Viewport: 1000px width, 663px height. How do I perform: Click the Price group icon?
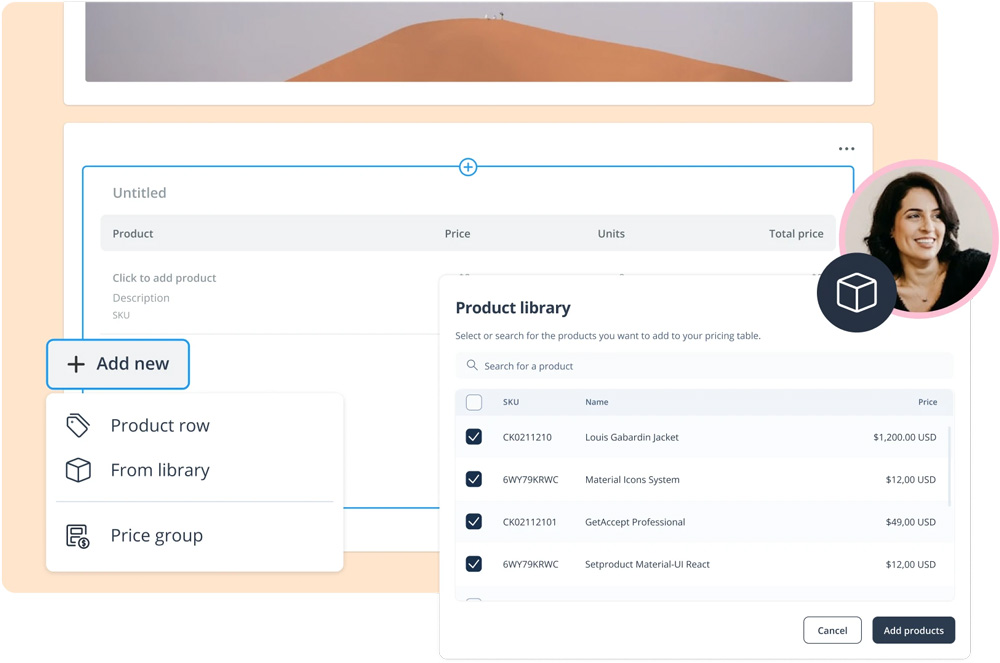coord(78,536)
